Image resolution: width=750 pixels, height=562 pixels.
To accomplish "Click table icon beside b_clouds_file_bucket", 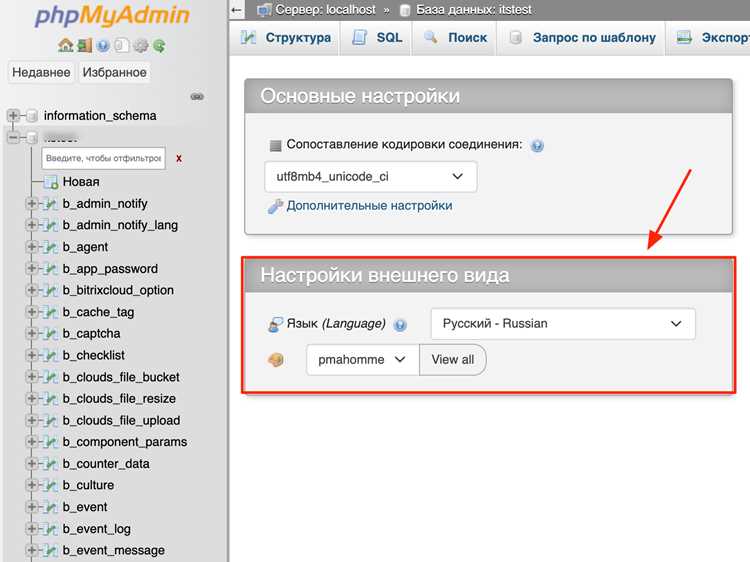I will point(50,377).
